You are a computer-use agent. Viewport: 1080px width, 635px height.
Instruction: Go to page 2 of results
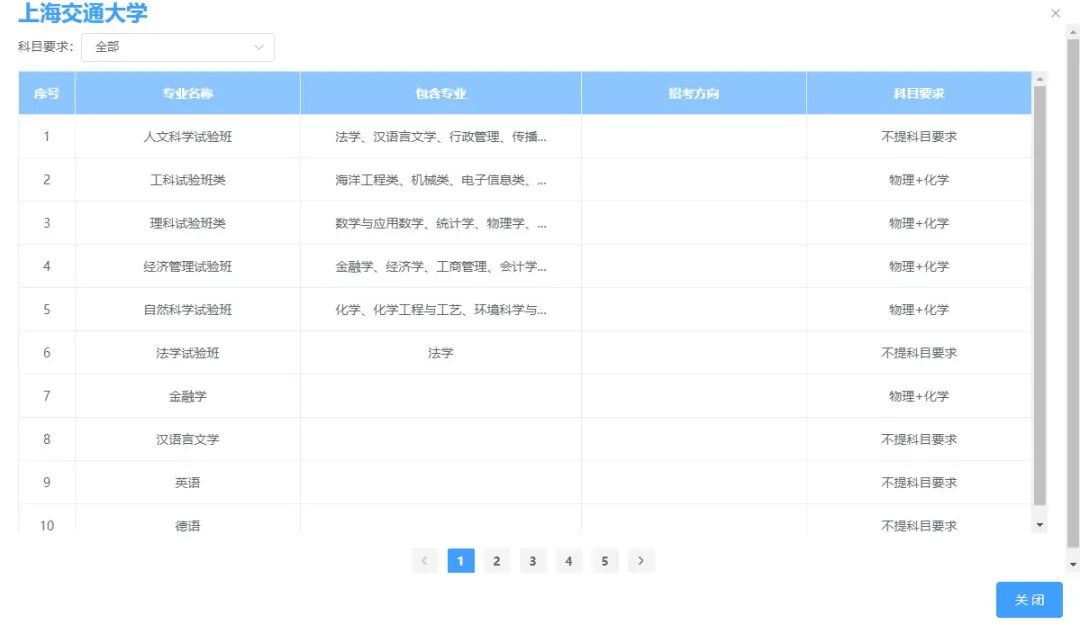point(496,561)
